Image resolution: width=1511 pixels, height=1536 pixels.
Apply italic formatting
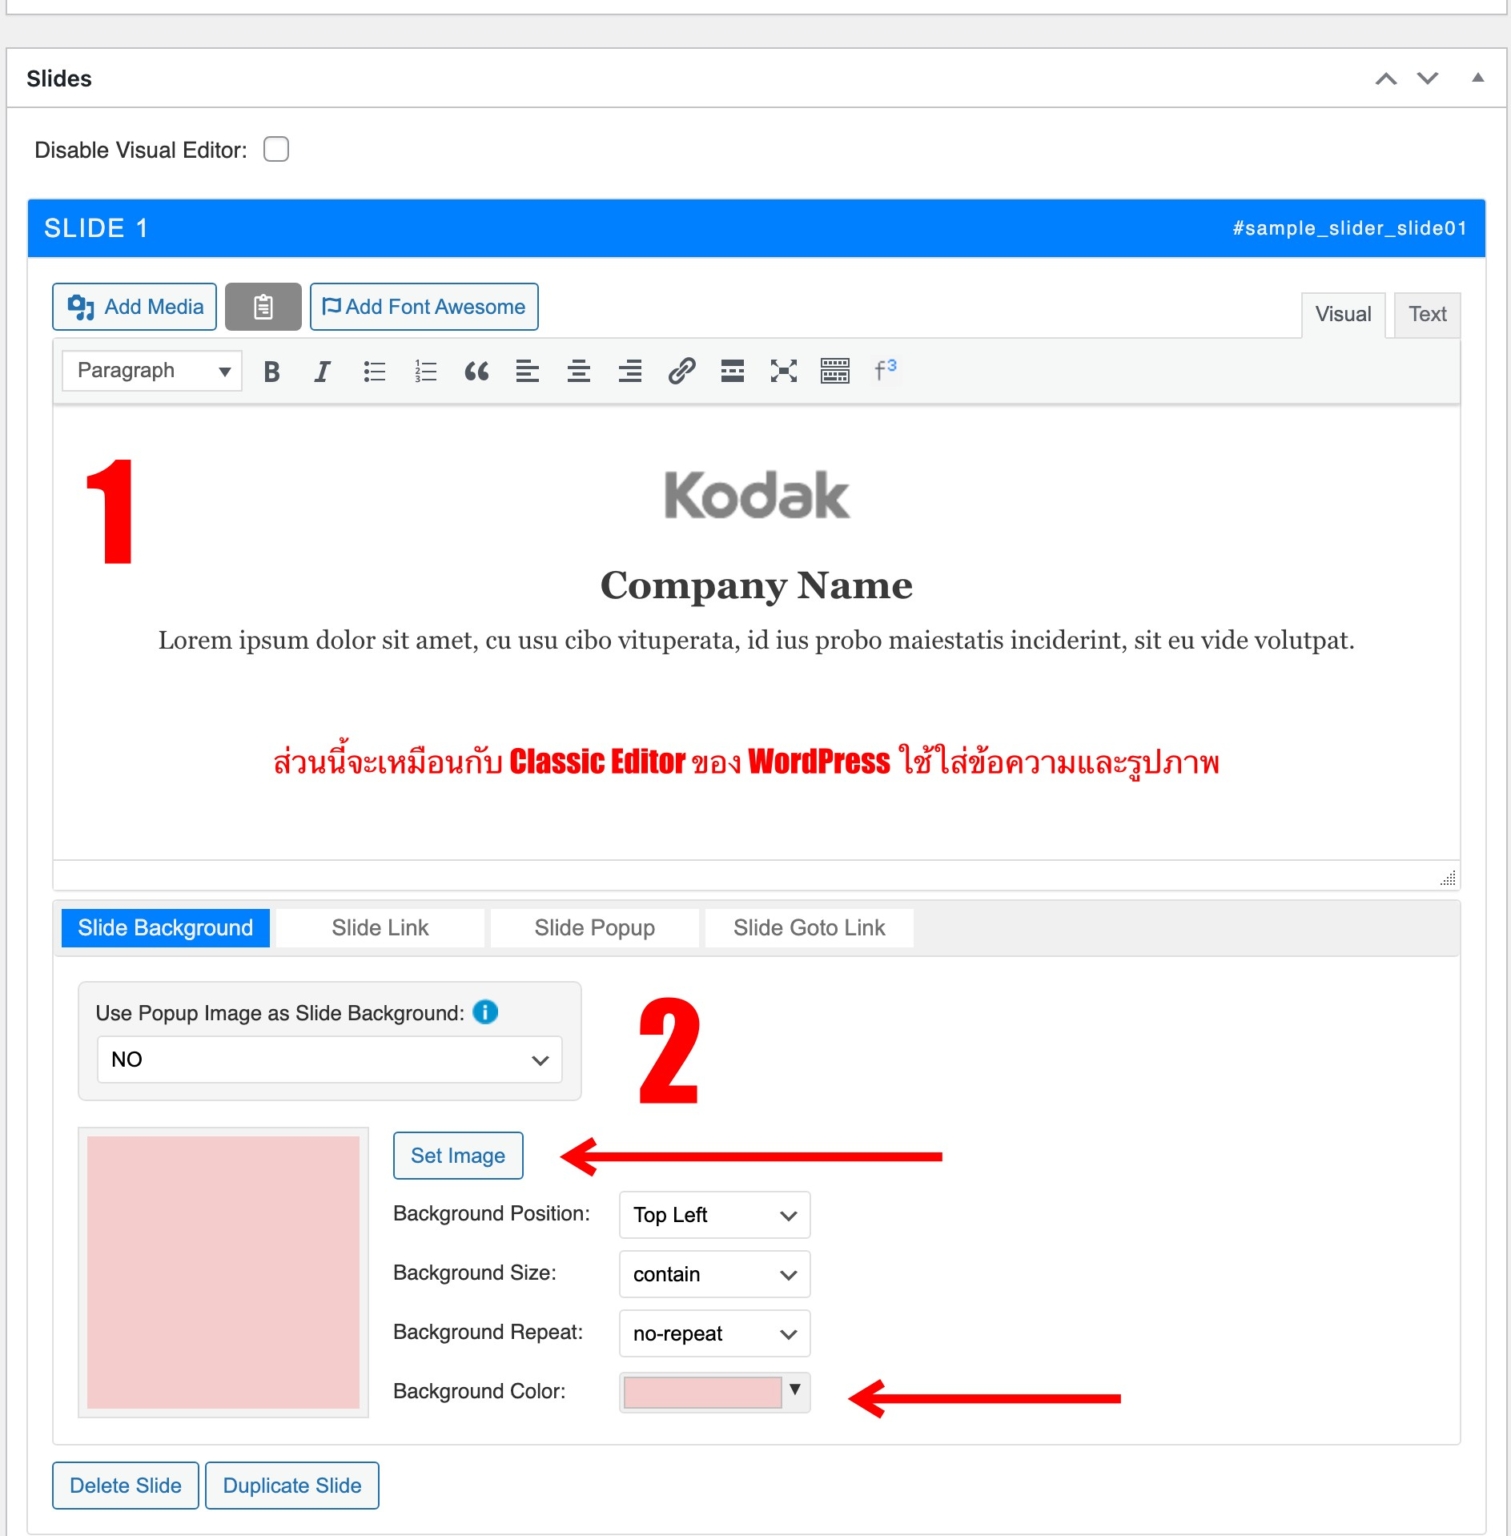point(322,372)
